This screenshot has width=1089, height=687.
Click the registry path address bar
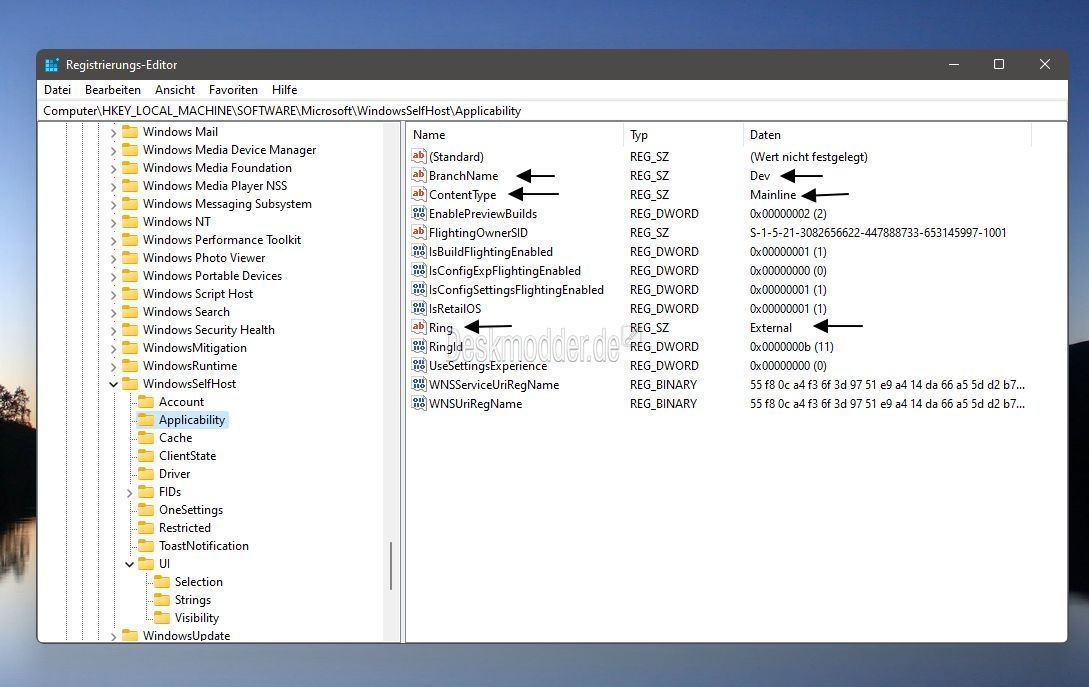tap(552, 110)
